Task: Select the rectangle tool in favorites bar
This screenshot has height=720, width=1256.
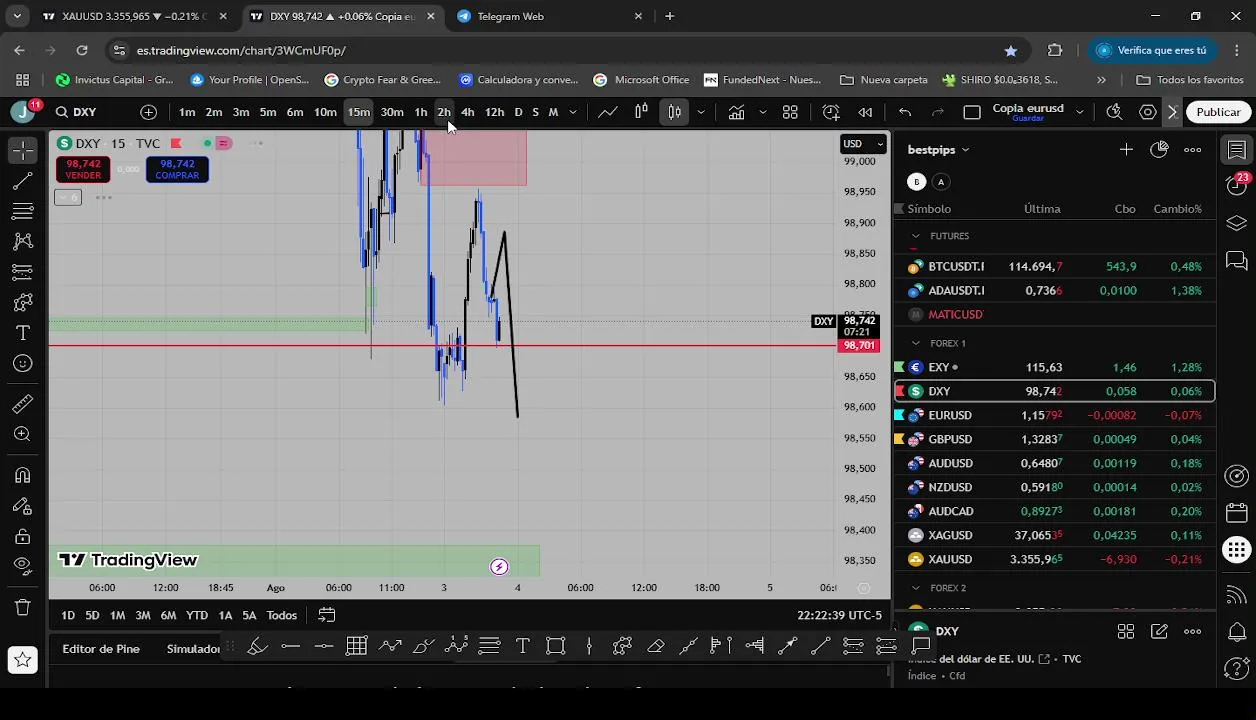Action: coord(556,647)
